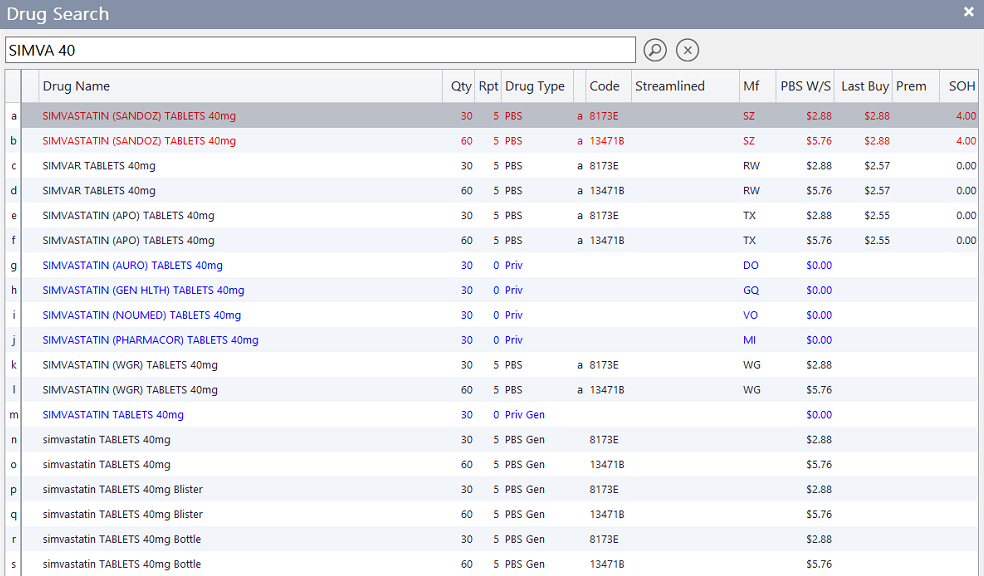The height and width of the screenshot is (576, 984).
Task: Click manufacturer RW in row c
Action: [x=751, y=166]
